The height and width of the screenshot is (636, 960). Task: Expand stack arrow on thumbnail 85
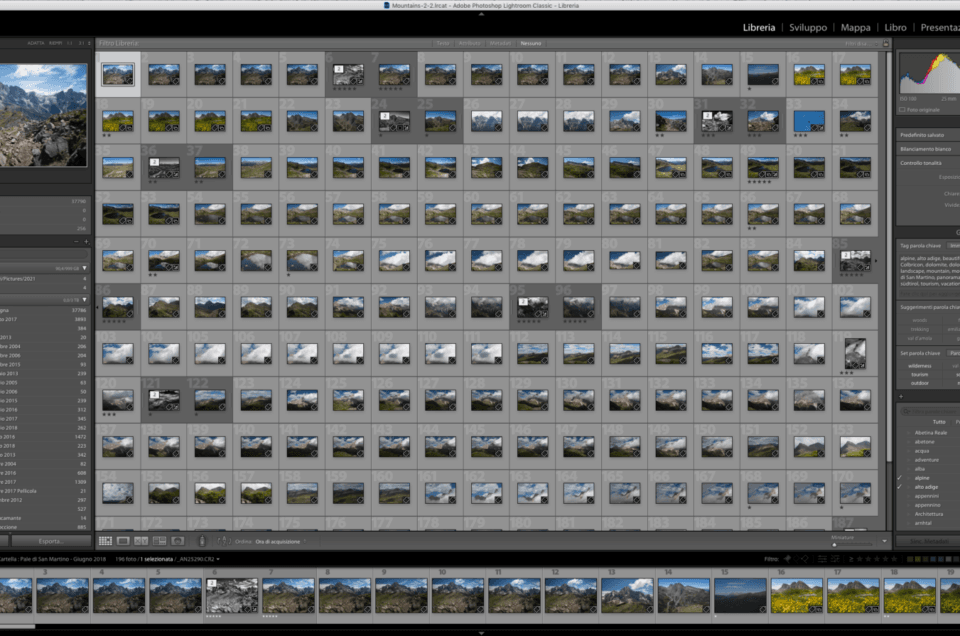click(x=876, y=261)
